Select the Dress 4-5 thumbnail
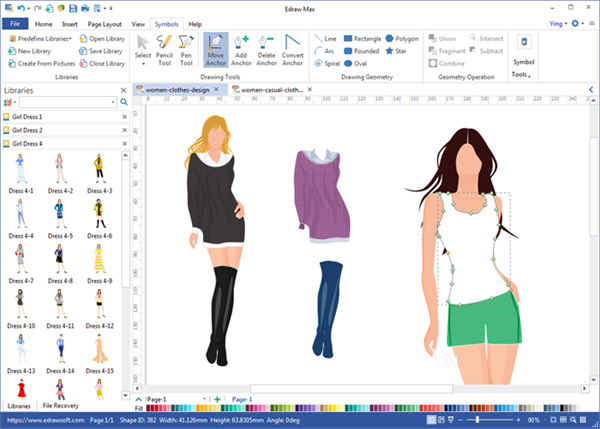This screenshot has width=600, height=429. click(61, 214)
